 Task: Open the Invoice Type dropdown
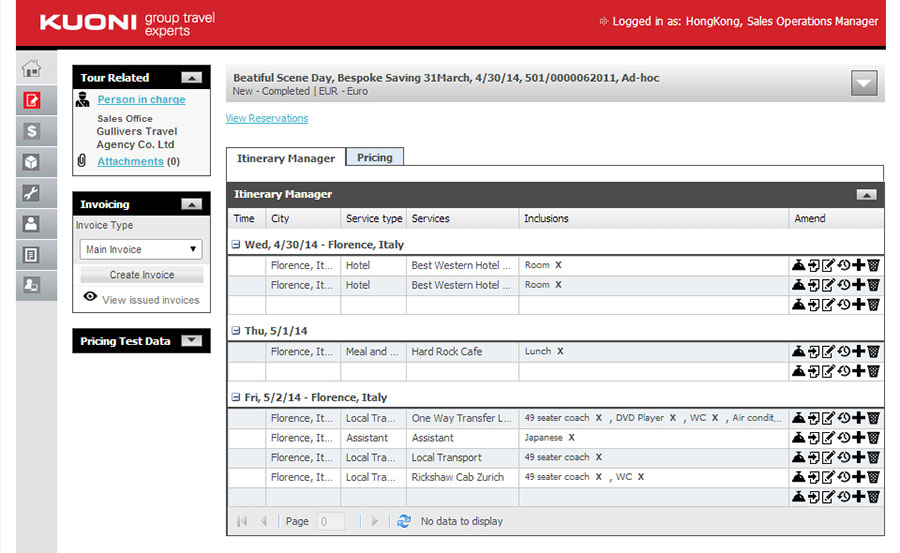pyautogui.click(x=141, y=250)
